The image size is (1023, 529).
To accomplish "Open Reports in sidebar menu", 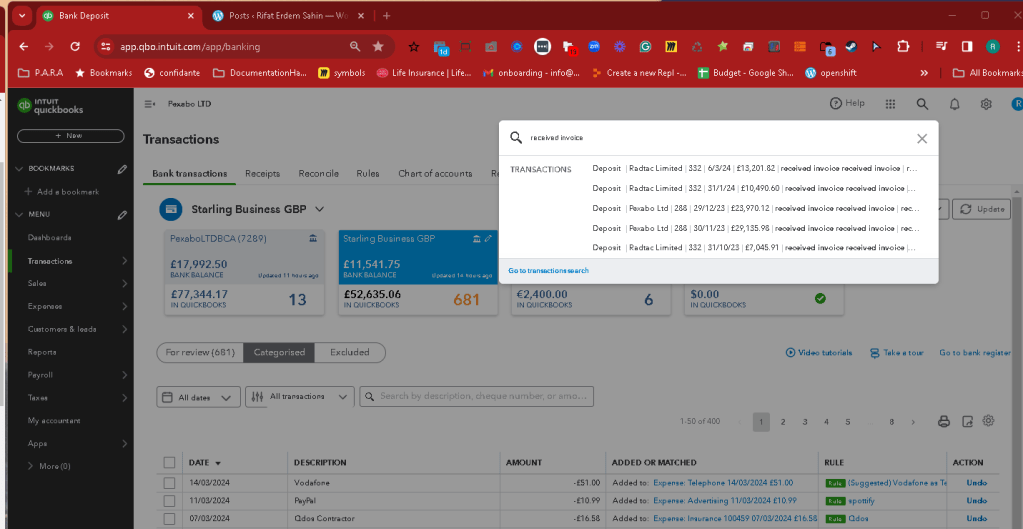I will [42, 352].
